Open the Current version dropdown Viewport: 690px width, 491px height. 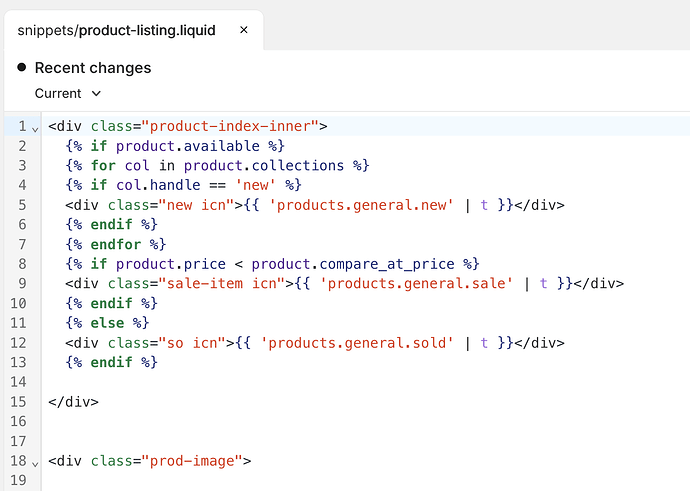68,93
